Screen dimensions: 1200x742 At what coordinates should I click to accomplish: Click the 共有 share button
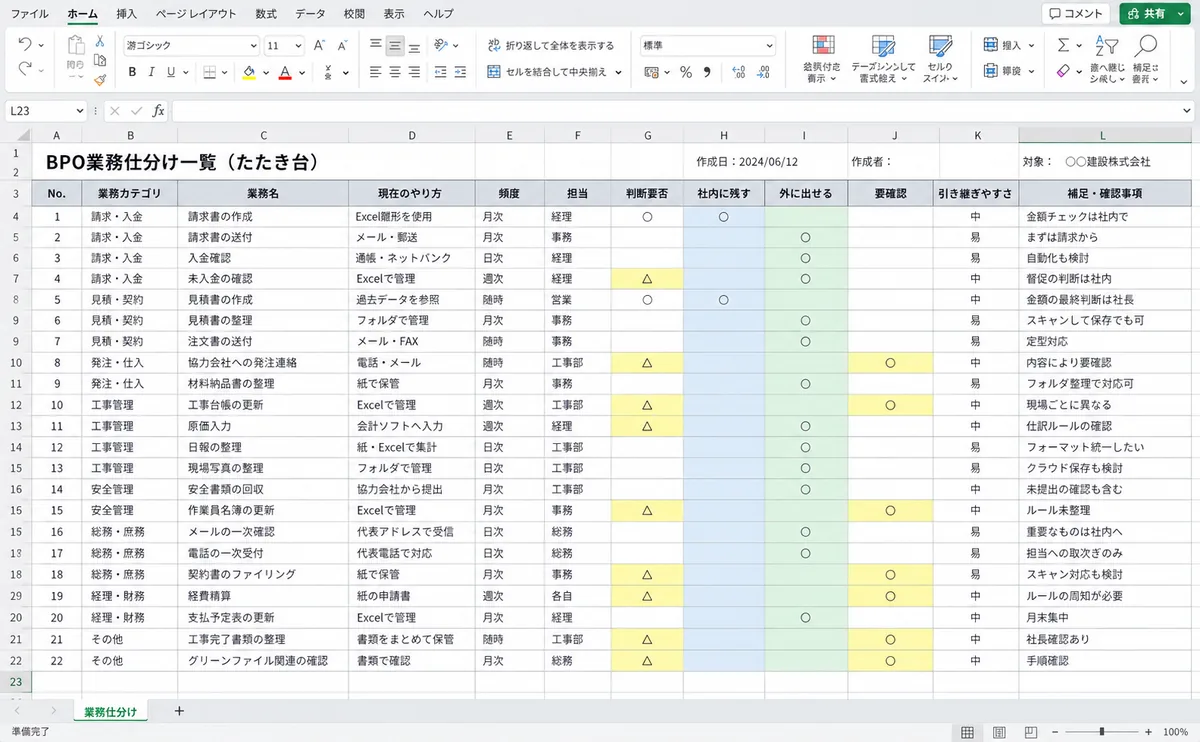1146,14
